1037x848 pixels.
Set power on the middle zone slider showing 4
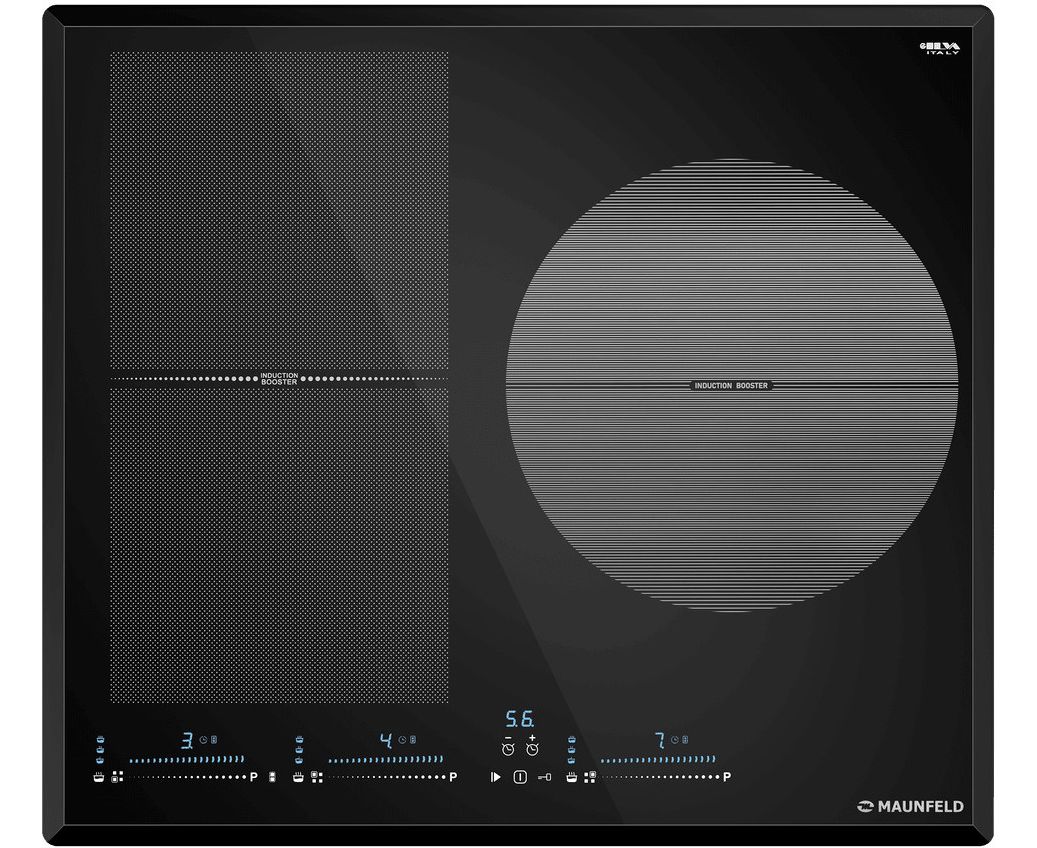(385, 760)
